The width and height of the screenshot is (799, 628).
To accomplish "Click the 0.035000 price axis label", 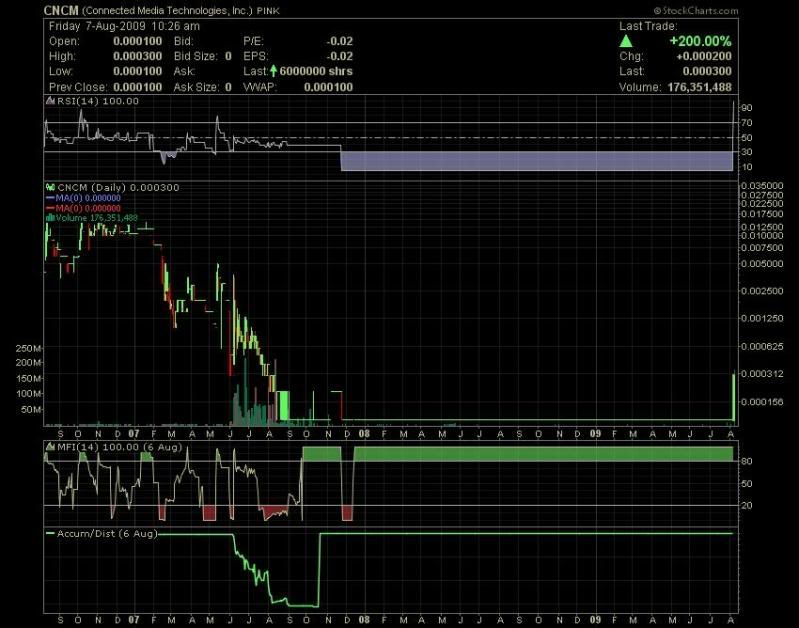I will pyautogui.click(x=762, y=186).
